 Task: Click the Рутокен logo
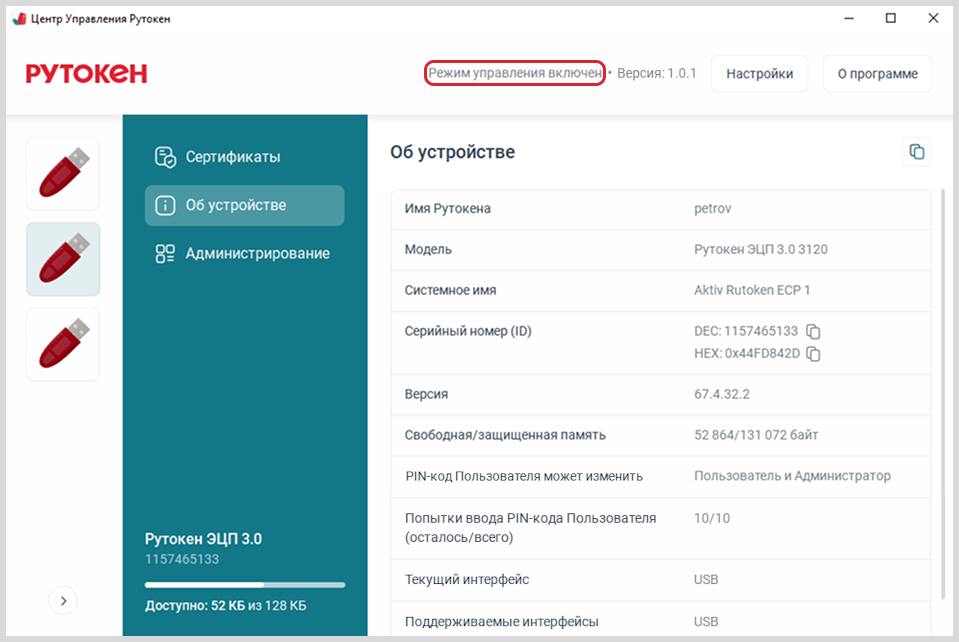86,74
